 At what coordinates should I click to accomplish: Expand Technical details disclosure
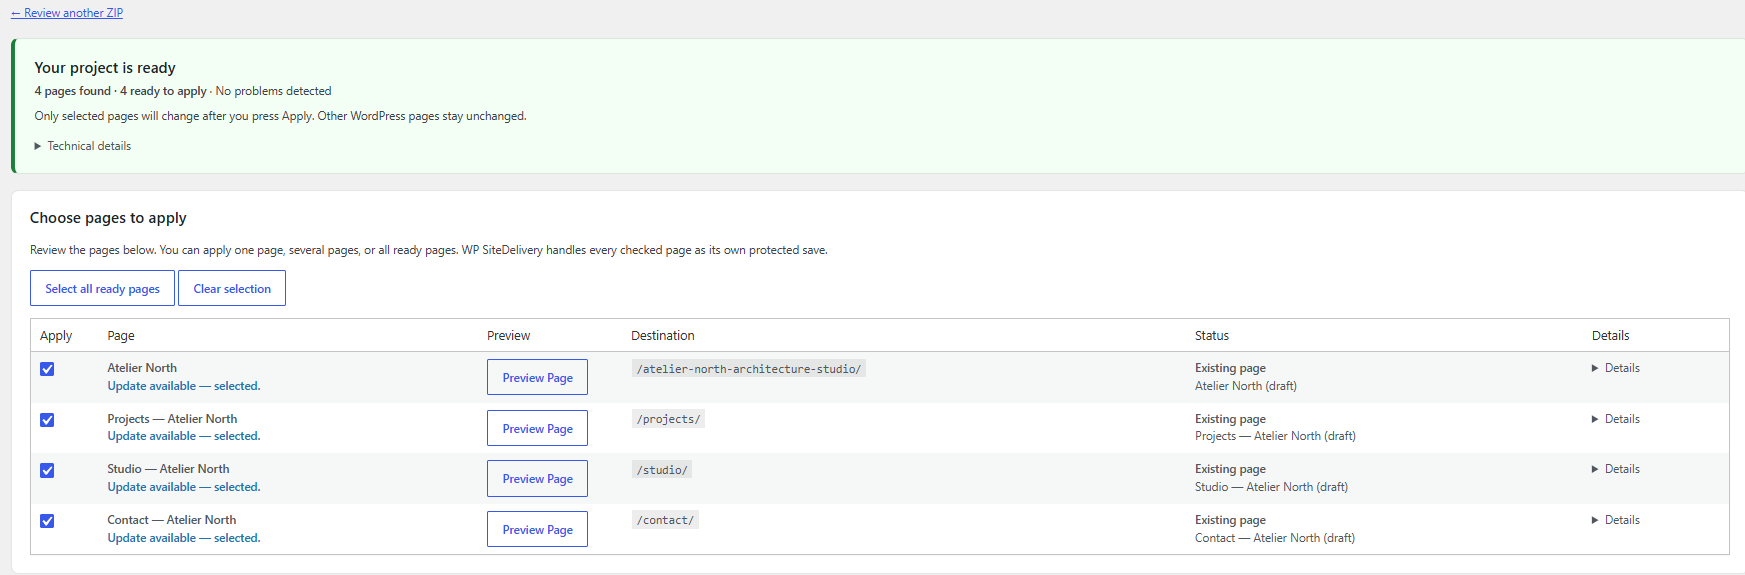click(x=83, y=146)
